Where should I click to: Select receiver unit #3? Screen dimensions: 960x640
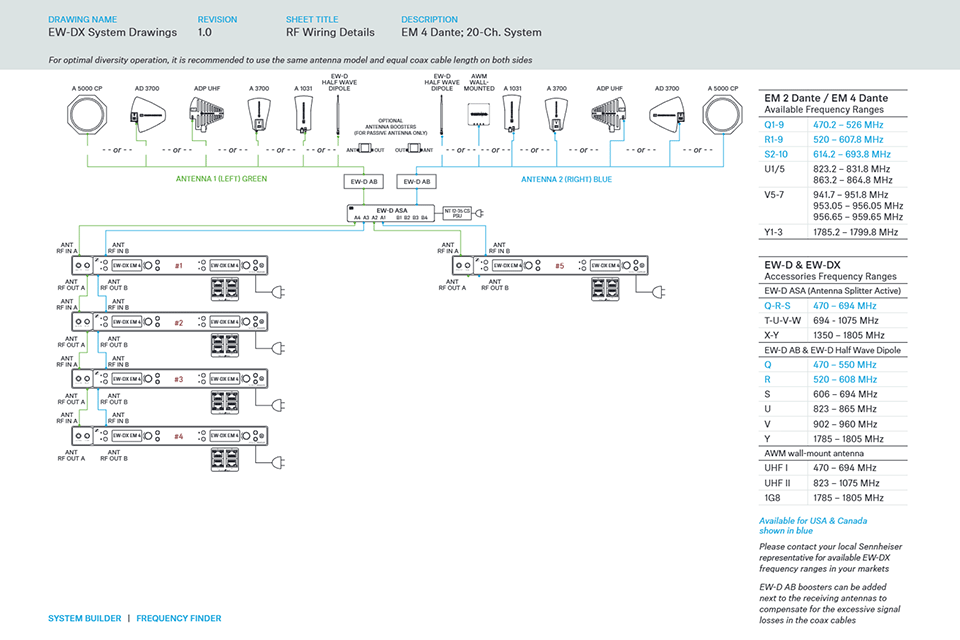pos(170,378)
